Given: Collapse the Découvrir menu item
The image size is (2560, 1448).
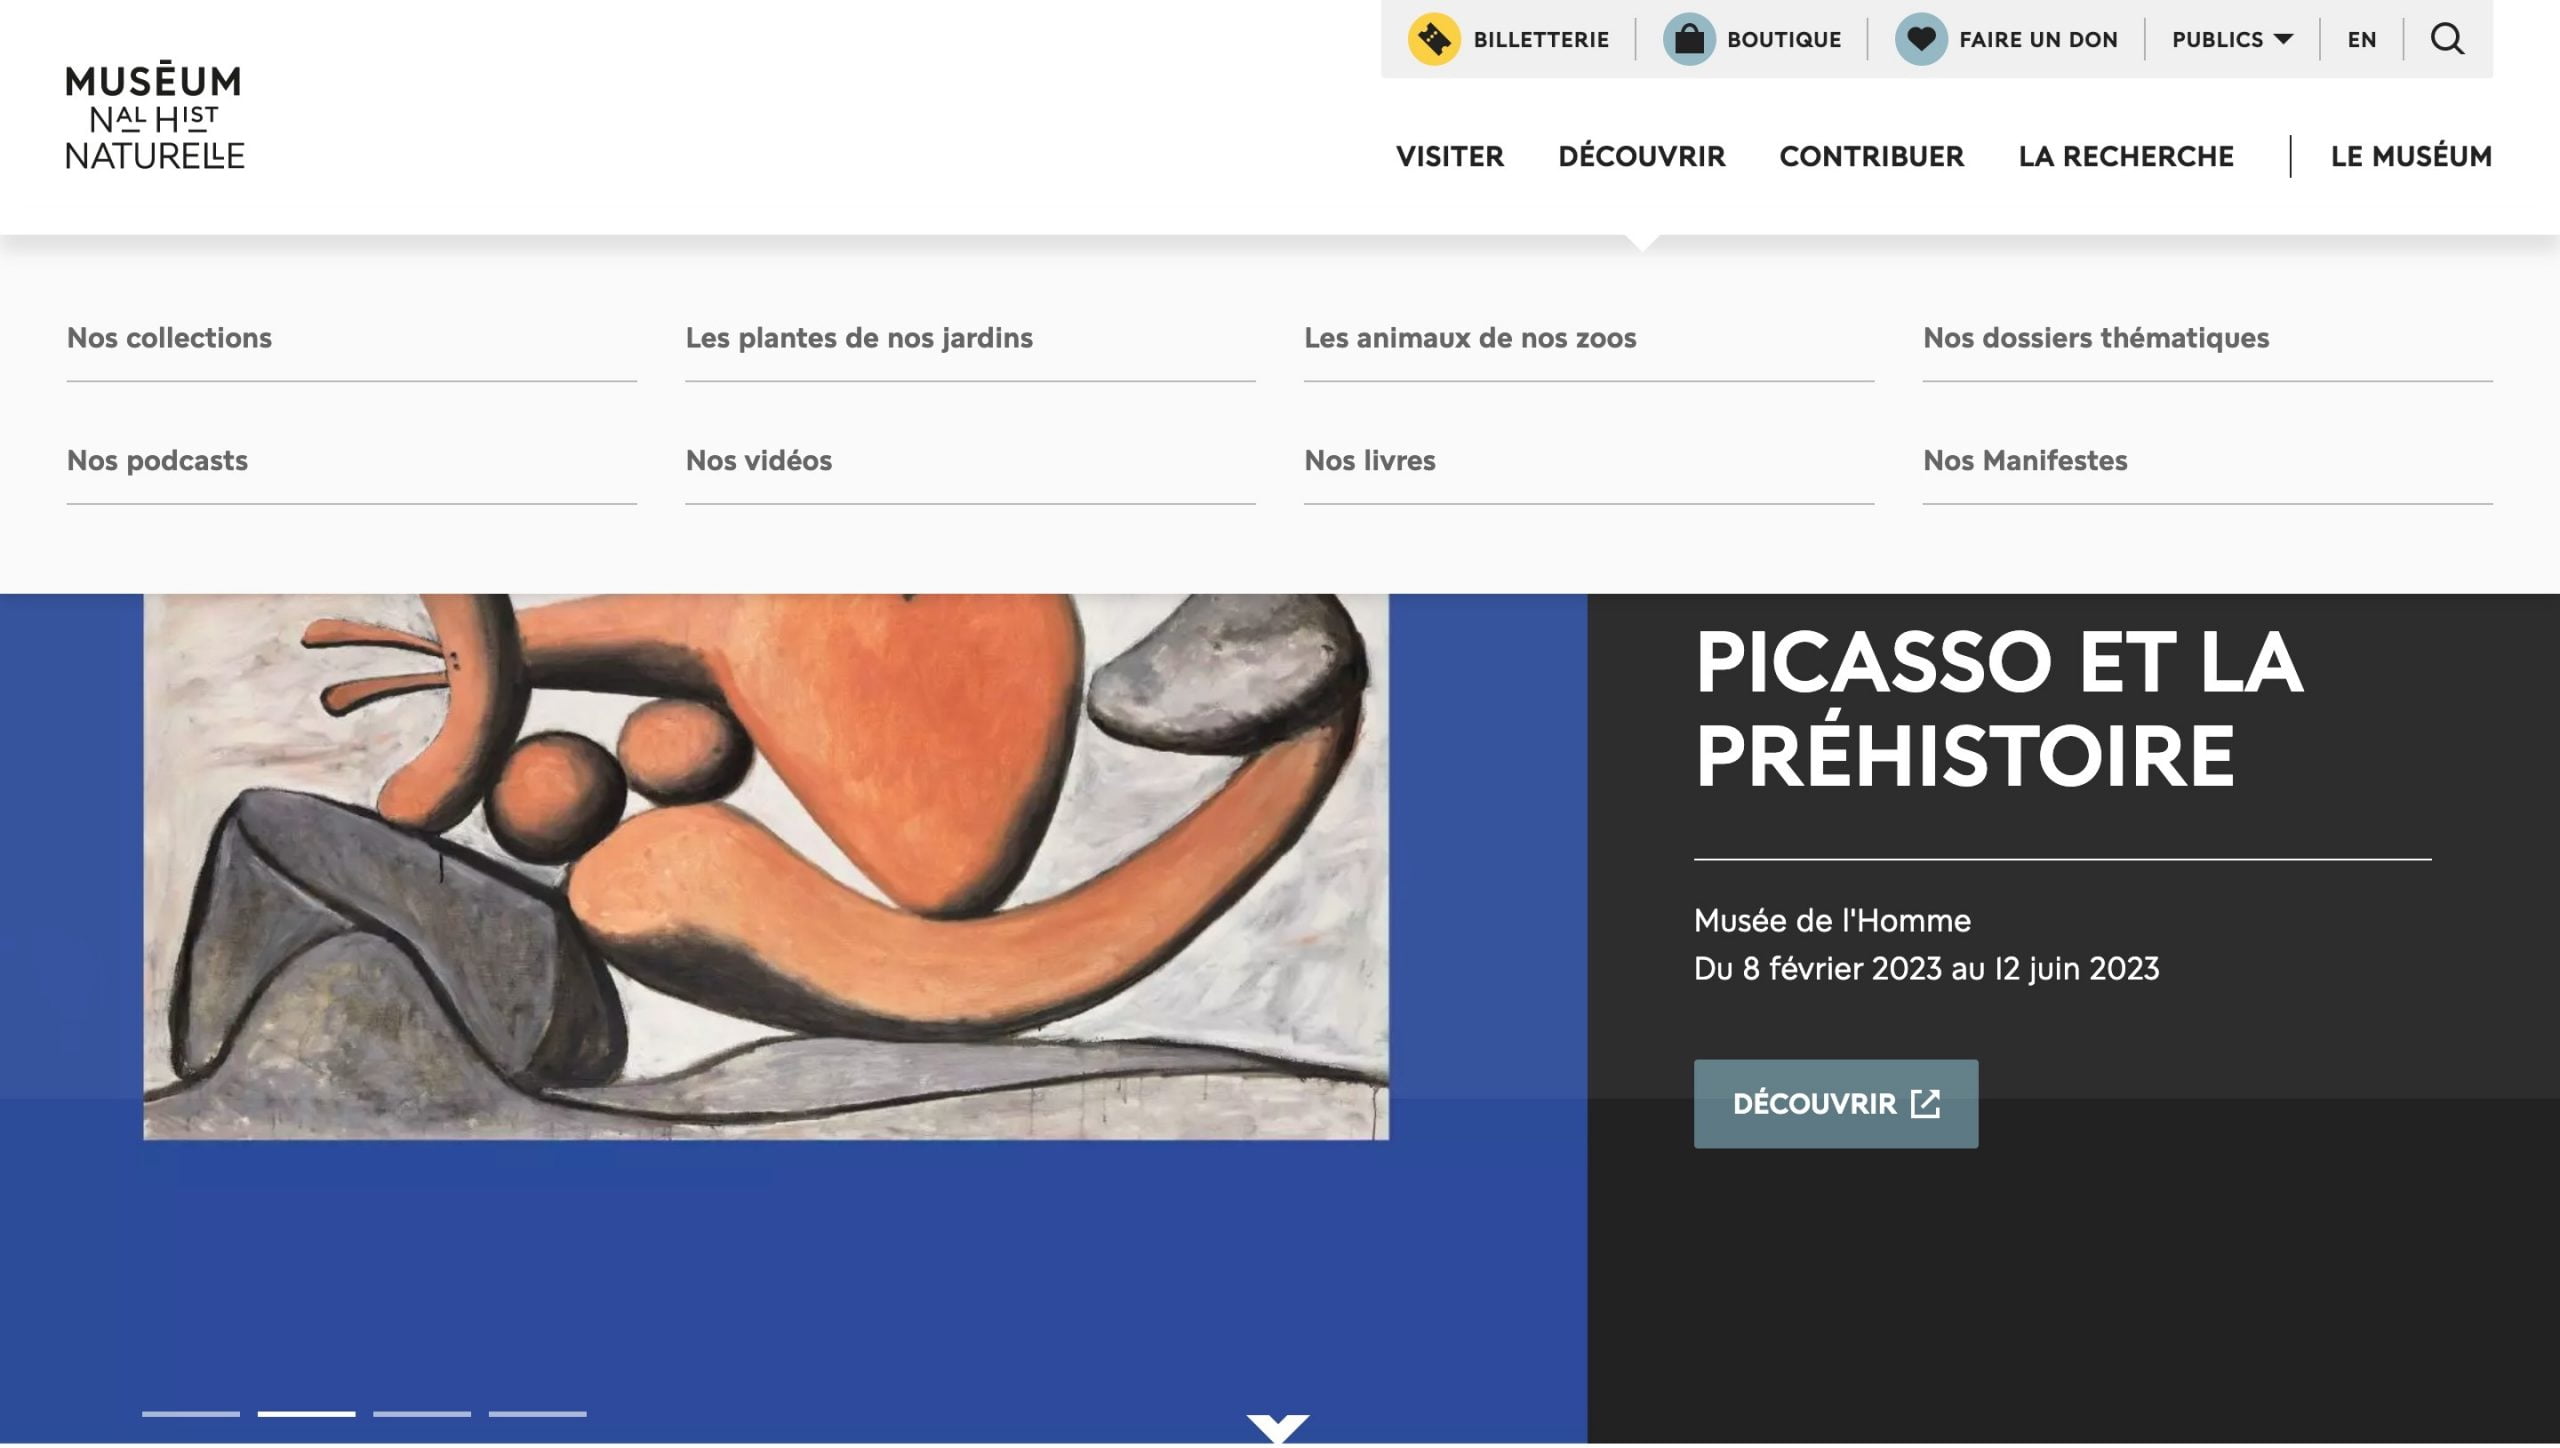Looking at the screenshot, I should [x=1642, y=157].
